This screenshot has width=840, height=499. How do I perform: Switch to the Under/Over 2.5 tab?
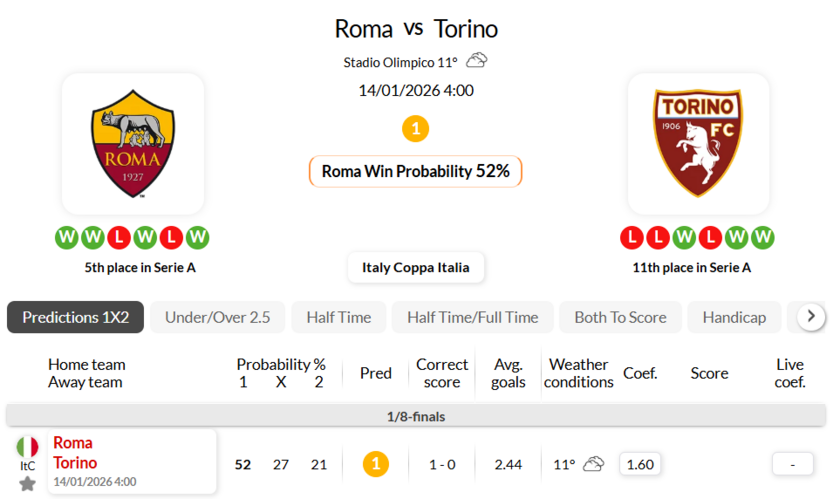coord(217,317)
